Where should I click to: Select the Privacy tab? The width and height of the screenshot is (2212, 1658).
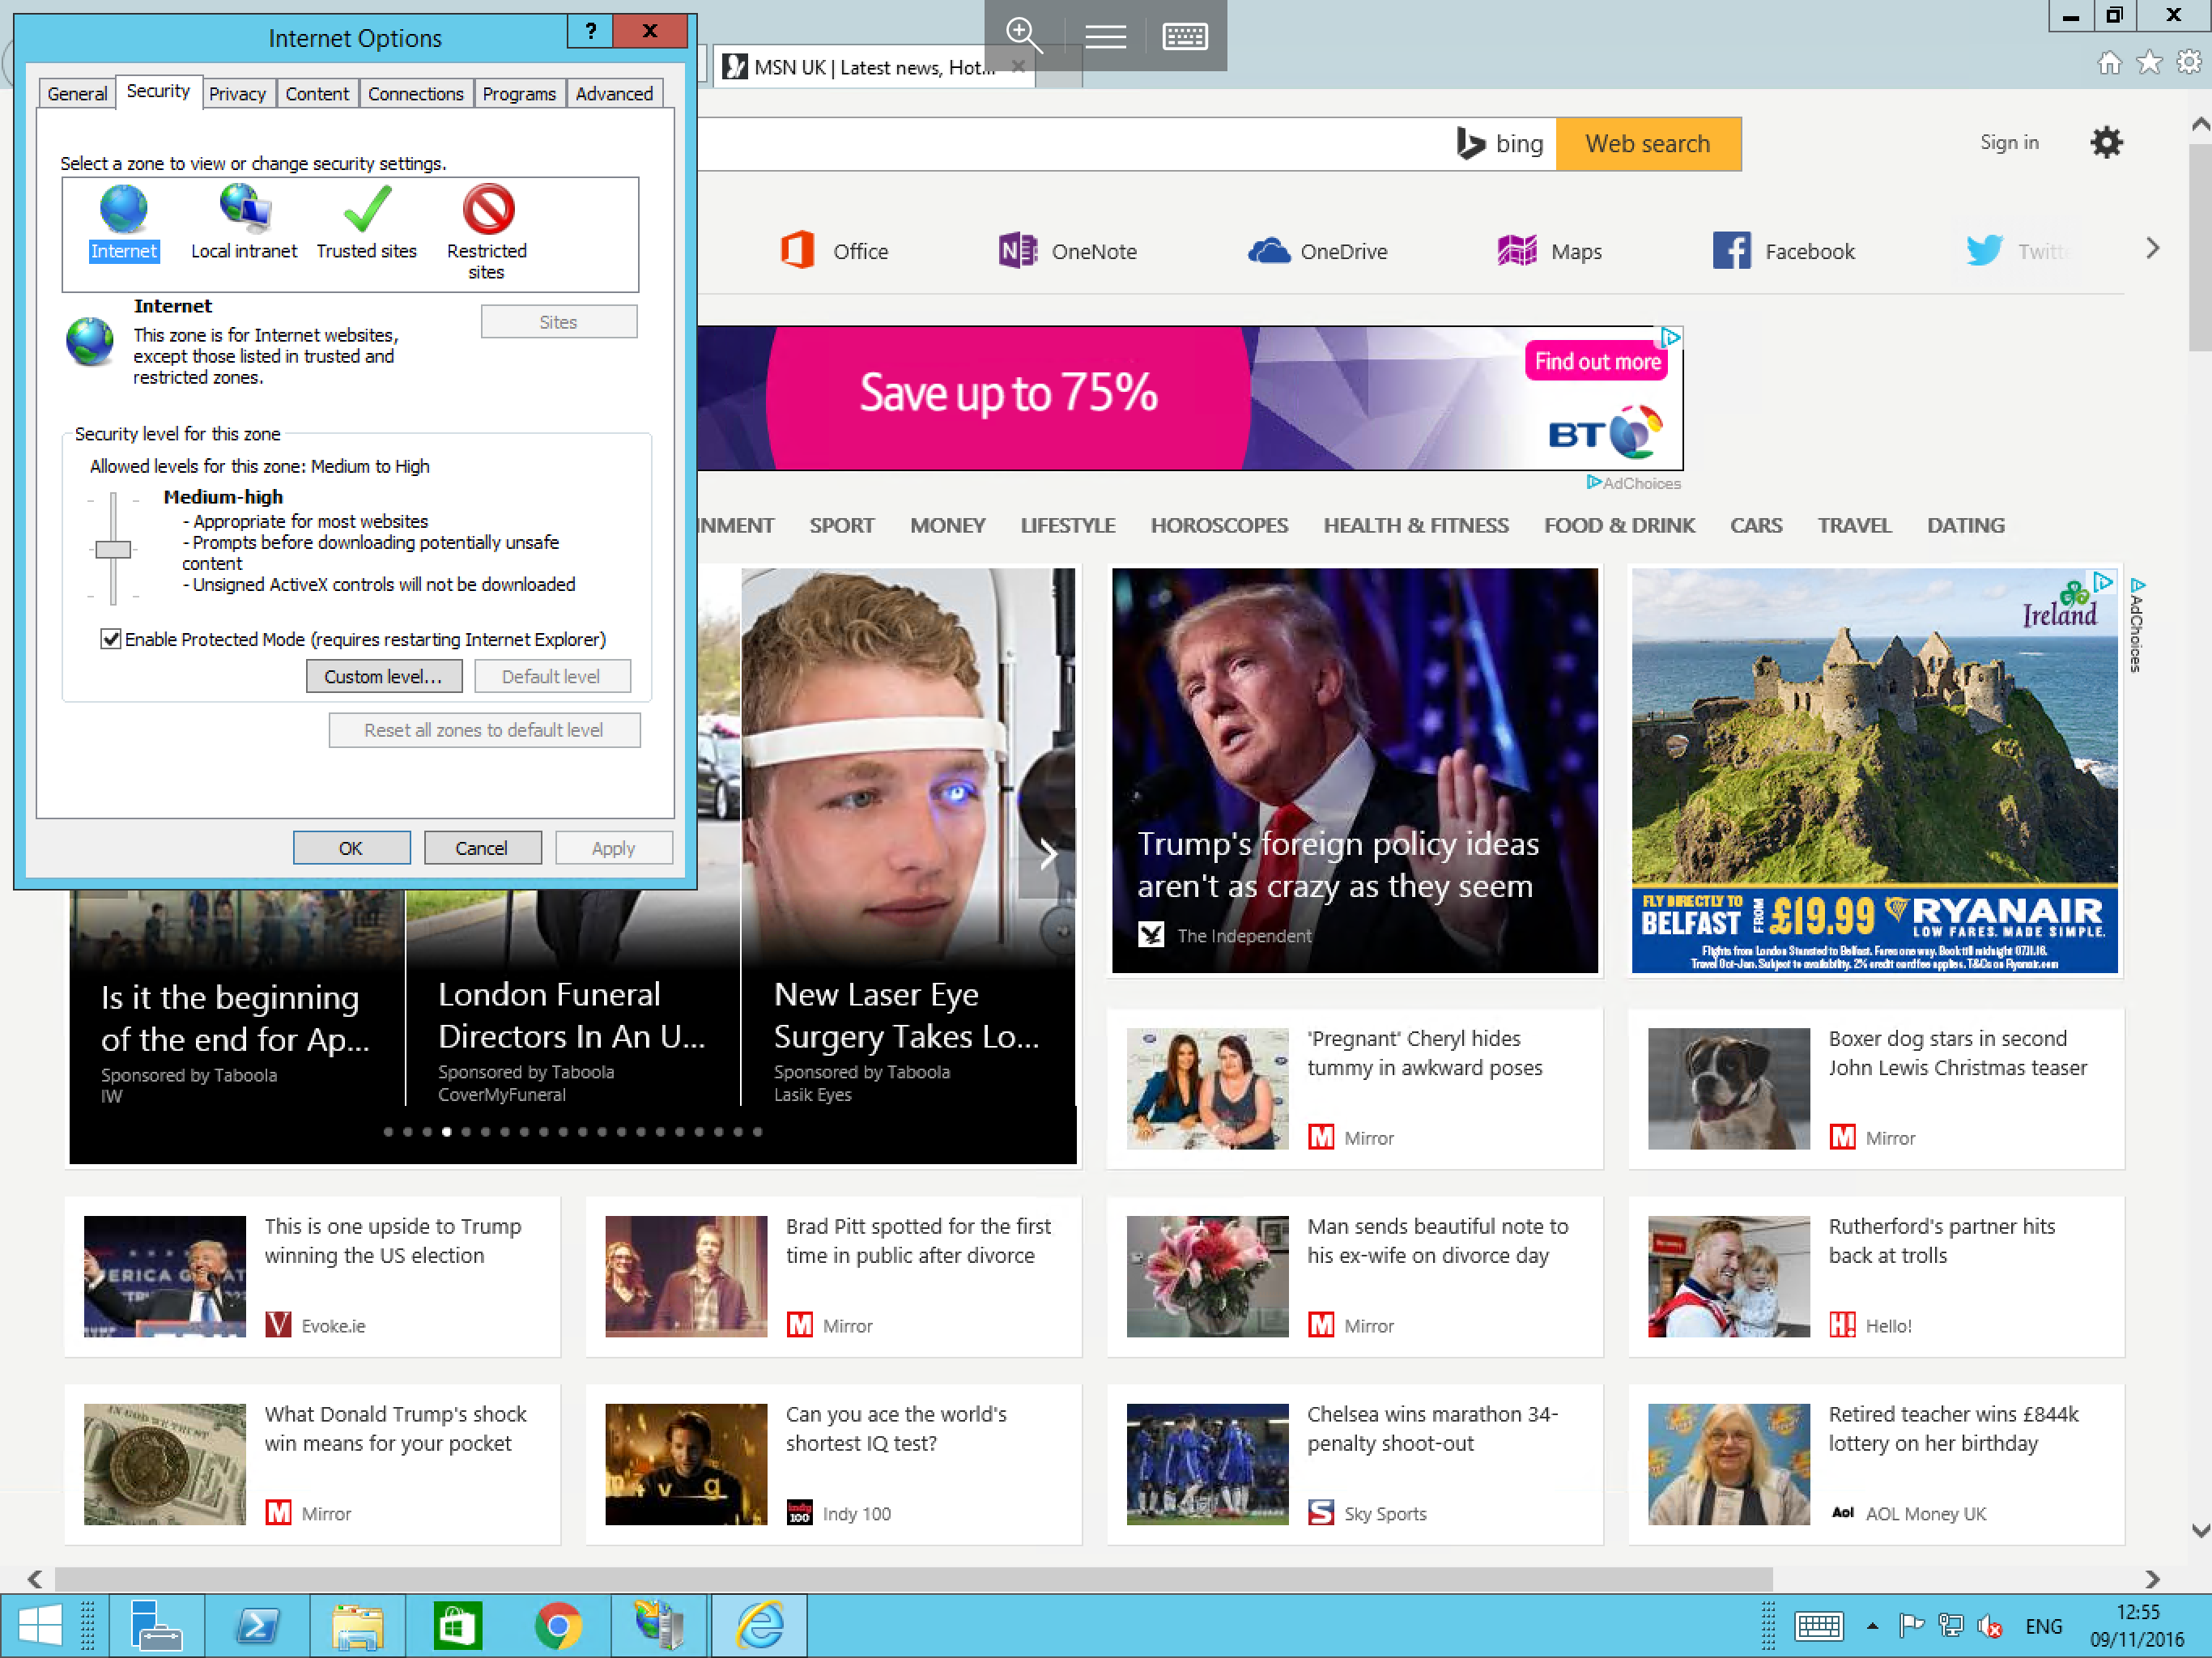[237, 94]
